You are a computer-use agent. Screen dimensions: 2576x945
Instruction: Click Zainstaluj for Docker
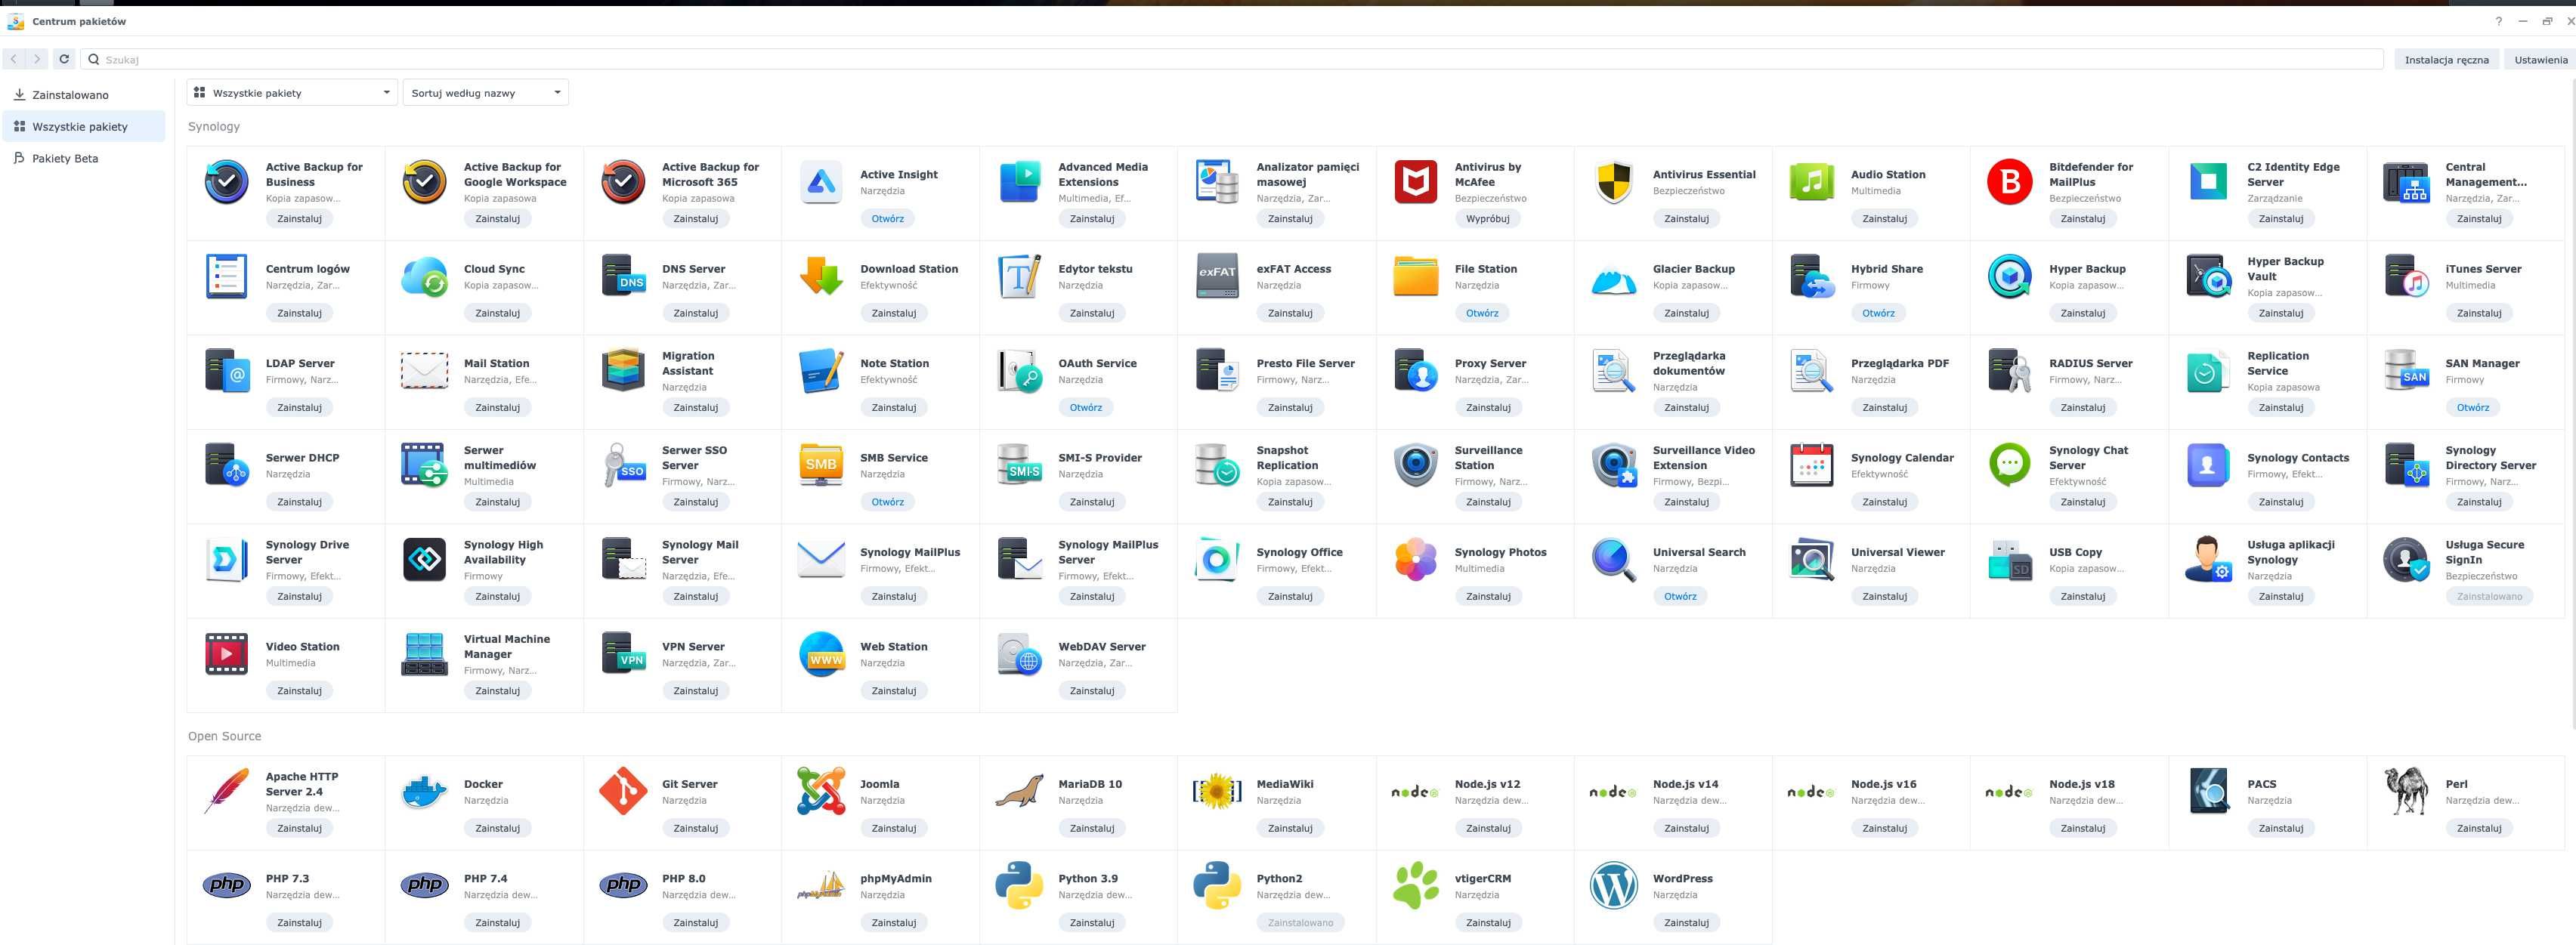497,828
